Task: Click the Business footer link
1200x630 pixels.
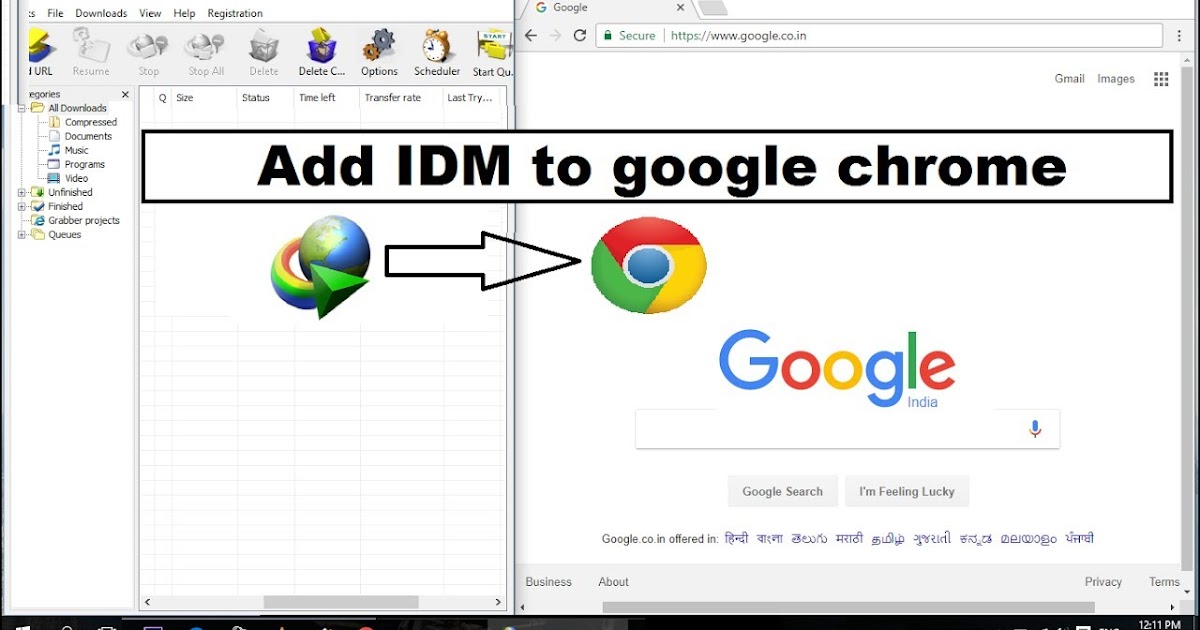Action: 549,582
